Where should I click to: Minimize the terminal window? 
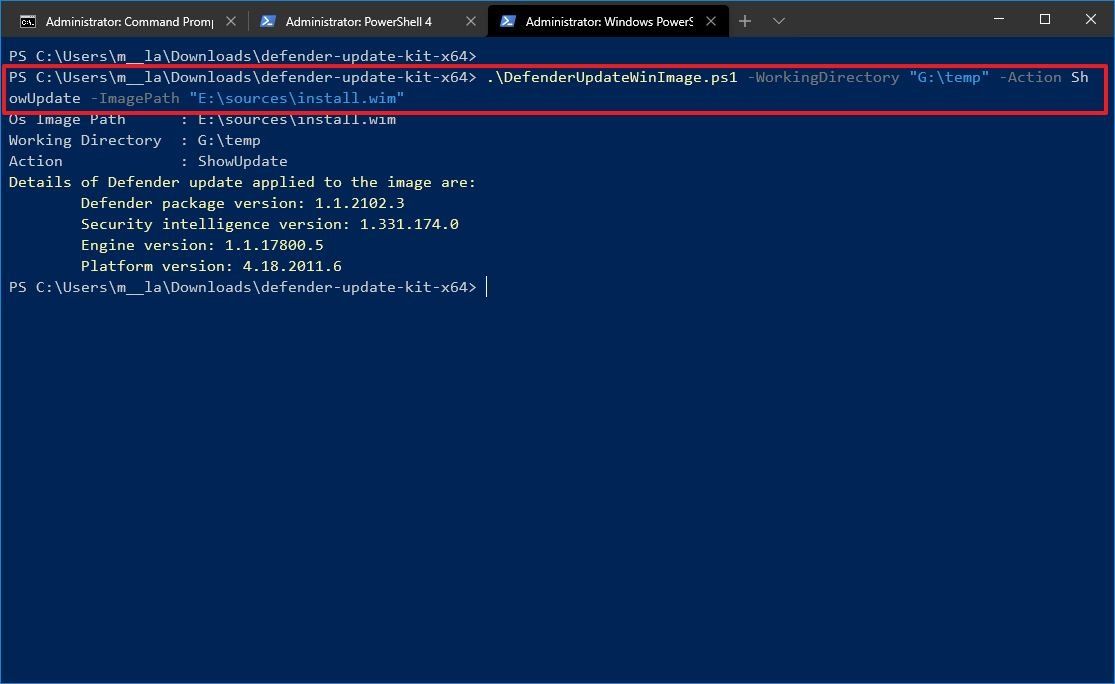(x=998, y=18)
